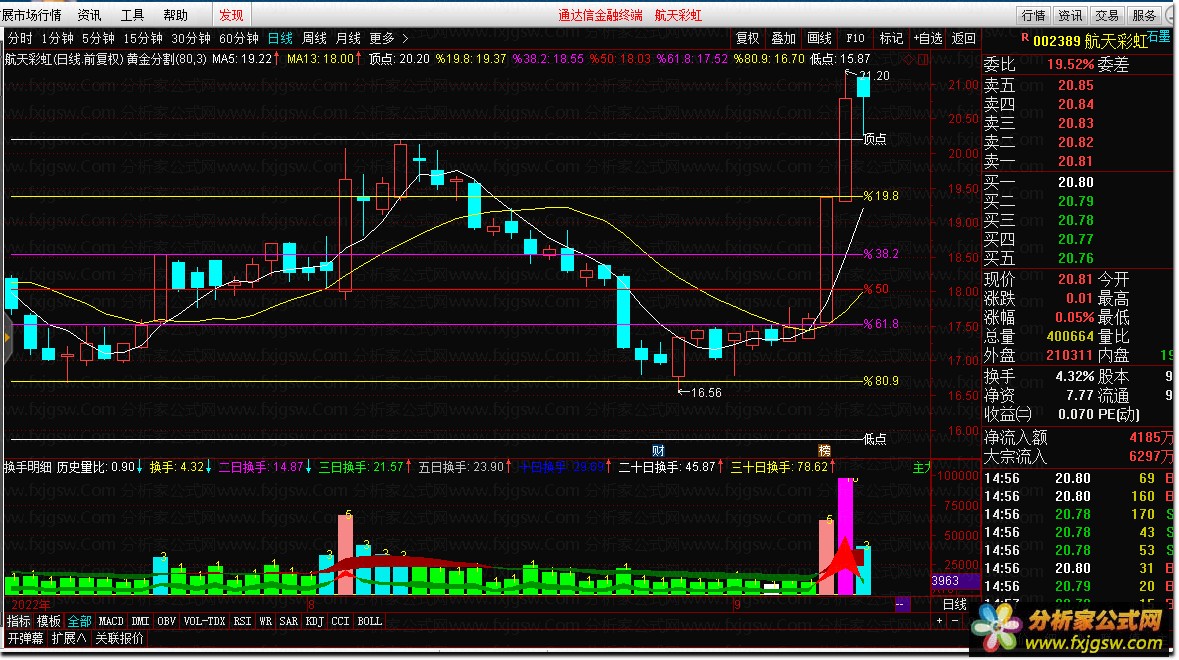
Task: Switch to the 60分钟 chart period
Action: coord(239,38)
